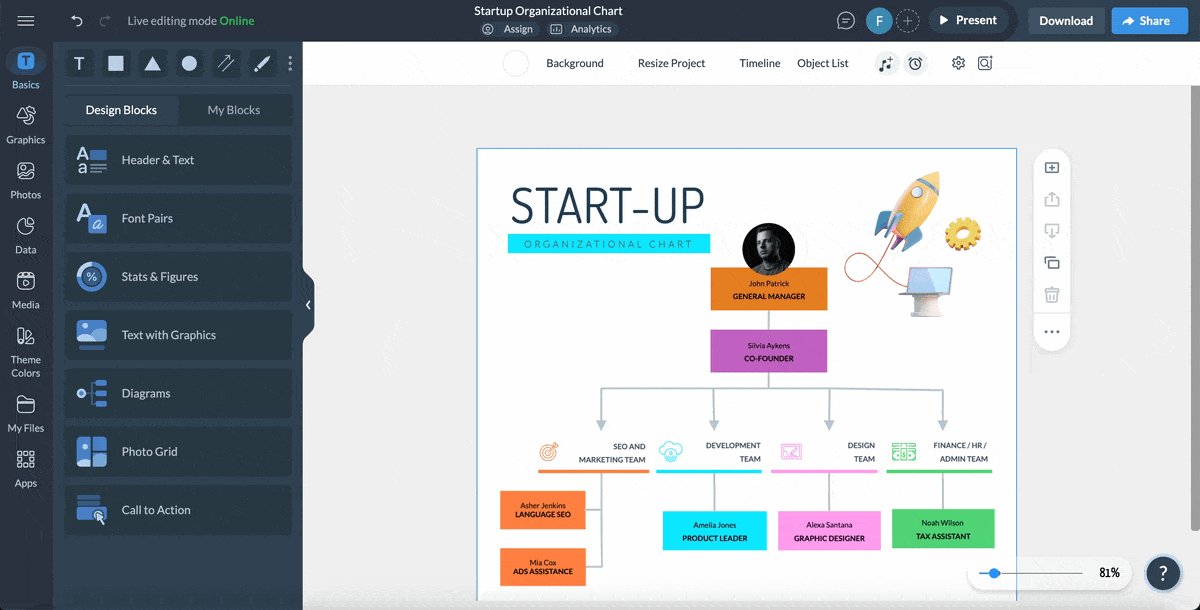Image resolution: width=1200 pixels, height=610 pixels.
Task: Select the Rectangle shape tool
Action: click(x=115, y=62)
